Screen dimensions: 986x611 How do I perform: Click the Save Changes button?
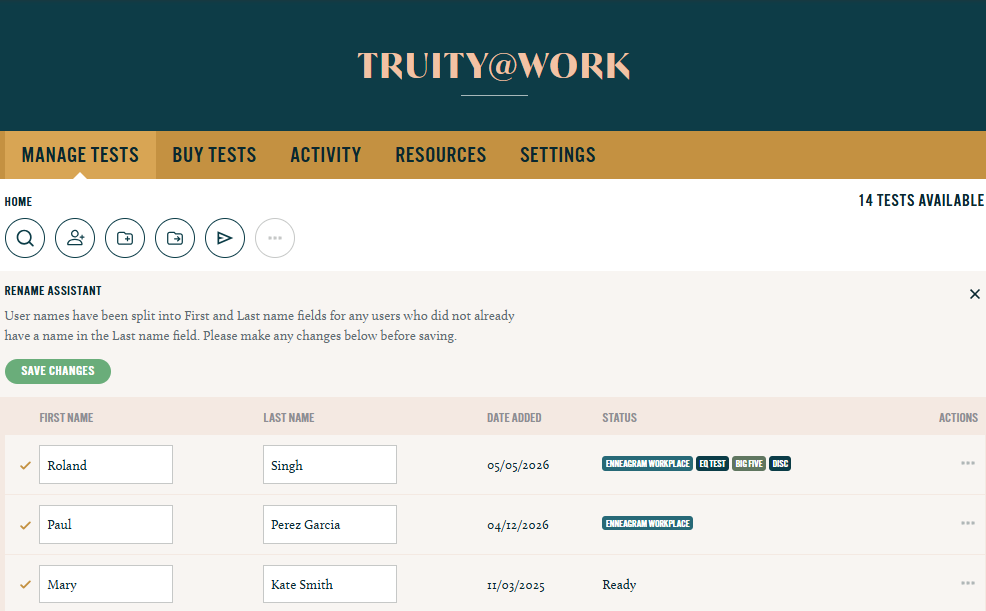(x=58, y=371)
